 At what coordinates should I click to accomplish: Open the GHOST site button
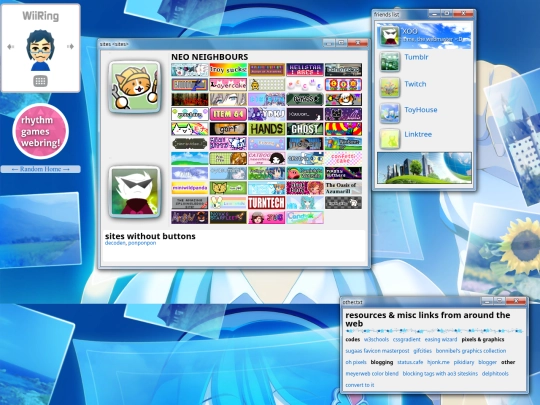[x=305, y=129]
